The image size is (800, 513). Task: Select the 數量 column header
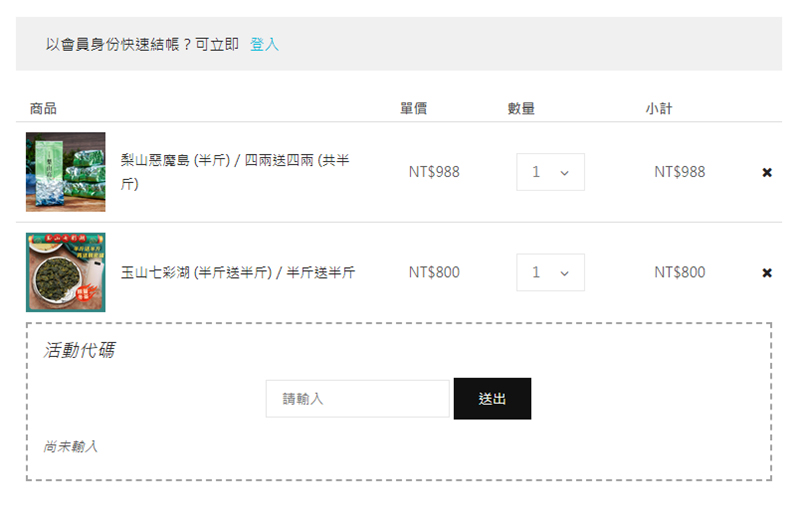[x=521, y=108]
